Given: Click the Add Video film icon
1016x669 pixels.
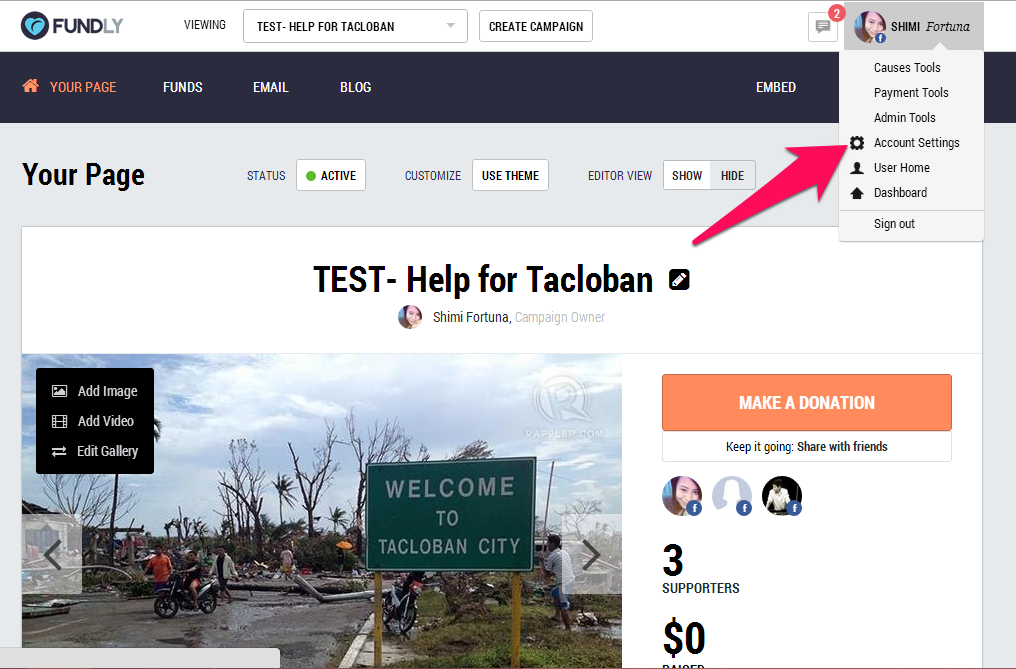Looking at the screenshot, I should [x=60, y=421].
